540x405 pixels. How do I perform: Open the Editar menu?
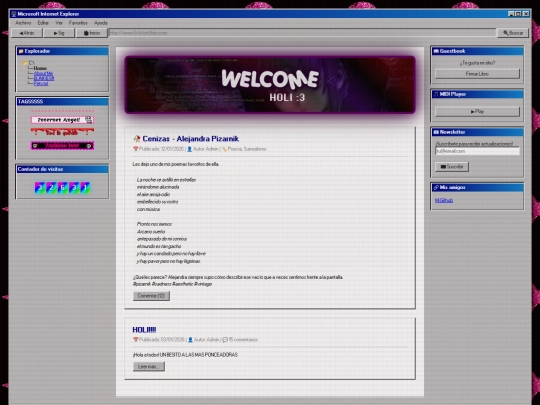click(x=43, y=23)
